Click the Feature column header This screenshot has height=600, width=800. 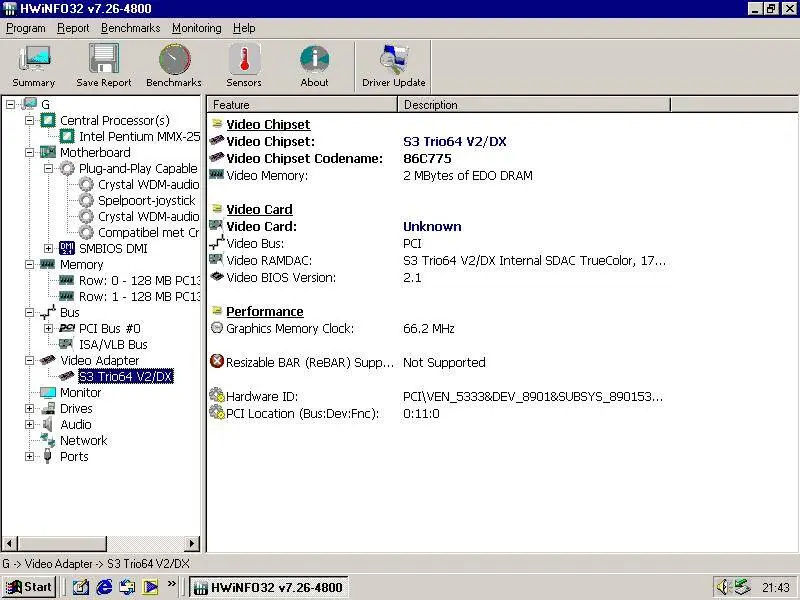pyautogui.click(x=302, y=105)
